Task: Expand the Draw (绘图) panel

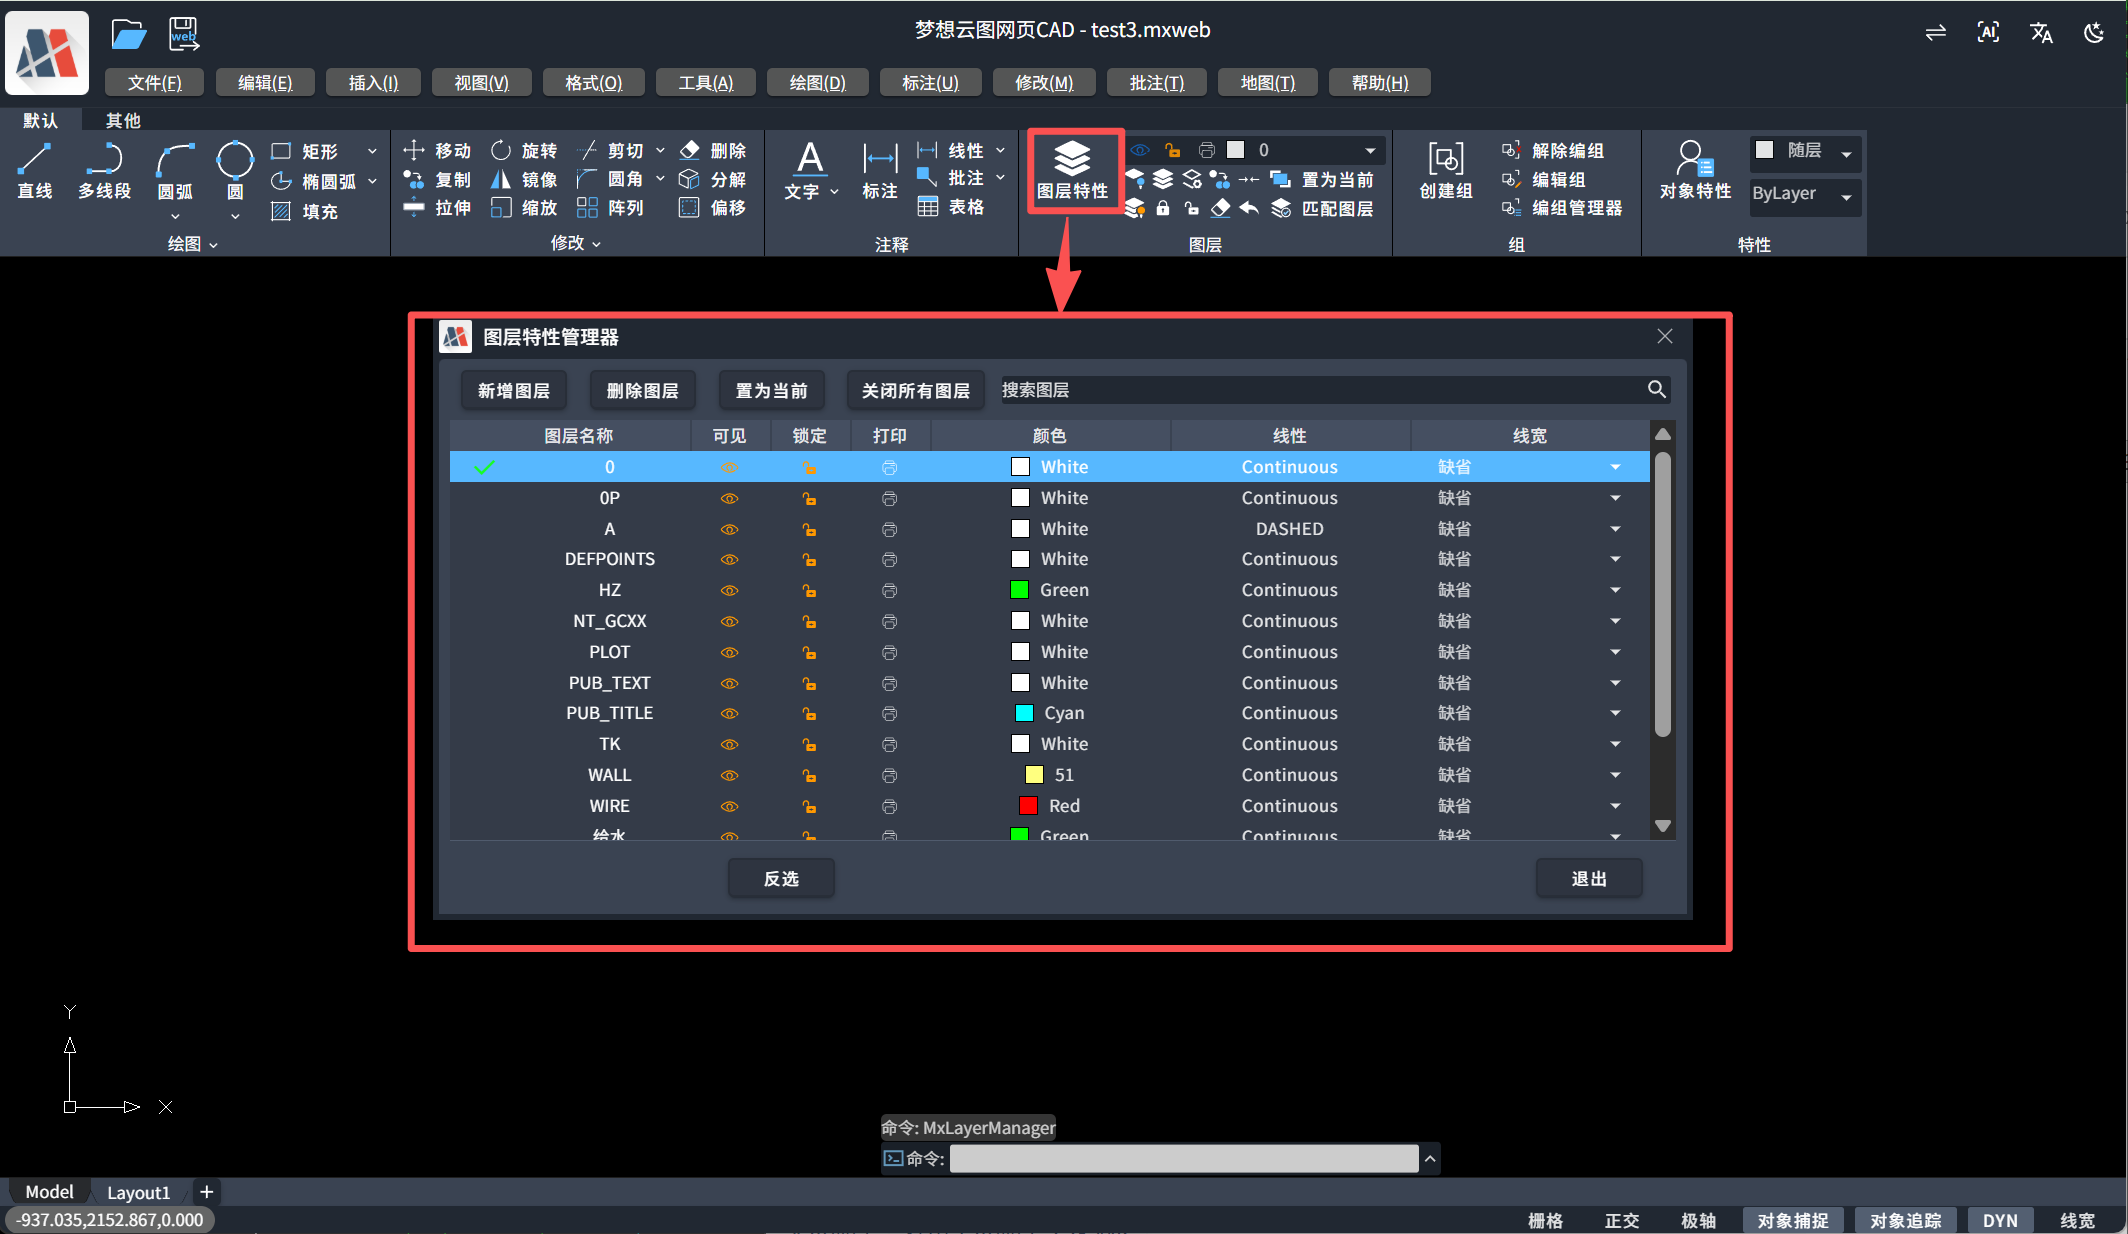Action: pyautogui.click(x=192, y=244)
